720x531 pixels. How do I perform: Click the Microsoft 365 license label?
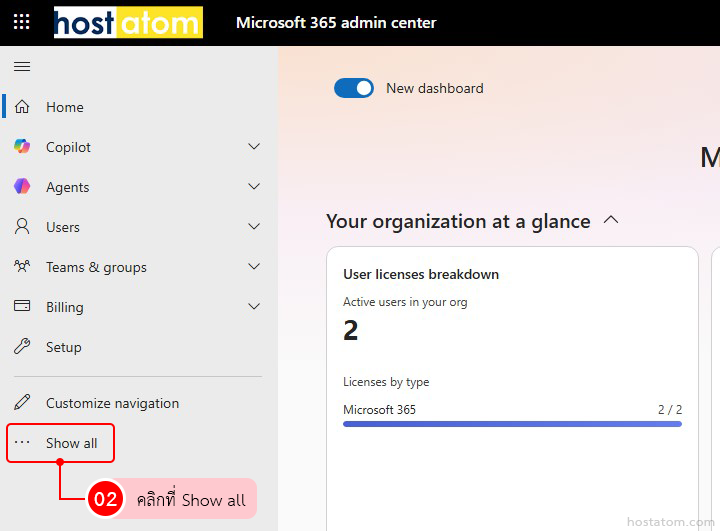(x=379, y=409)
